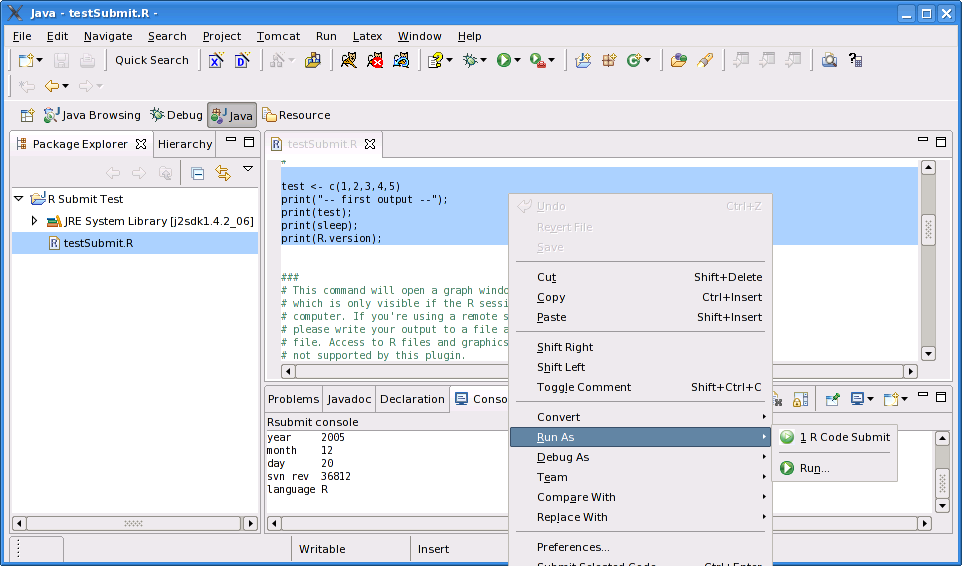Image resolution: width=962 pixels, height=566 pixels.
Task: Open the Latex menu
Action: 367,36
